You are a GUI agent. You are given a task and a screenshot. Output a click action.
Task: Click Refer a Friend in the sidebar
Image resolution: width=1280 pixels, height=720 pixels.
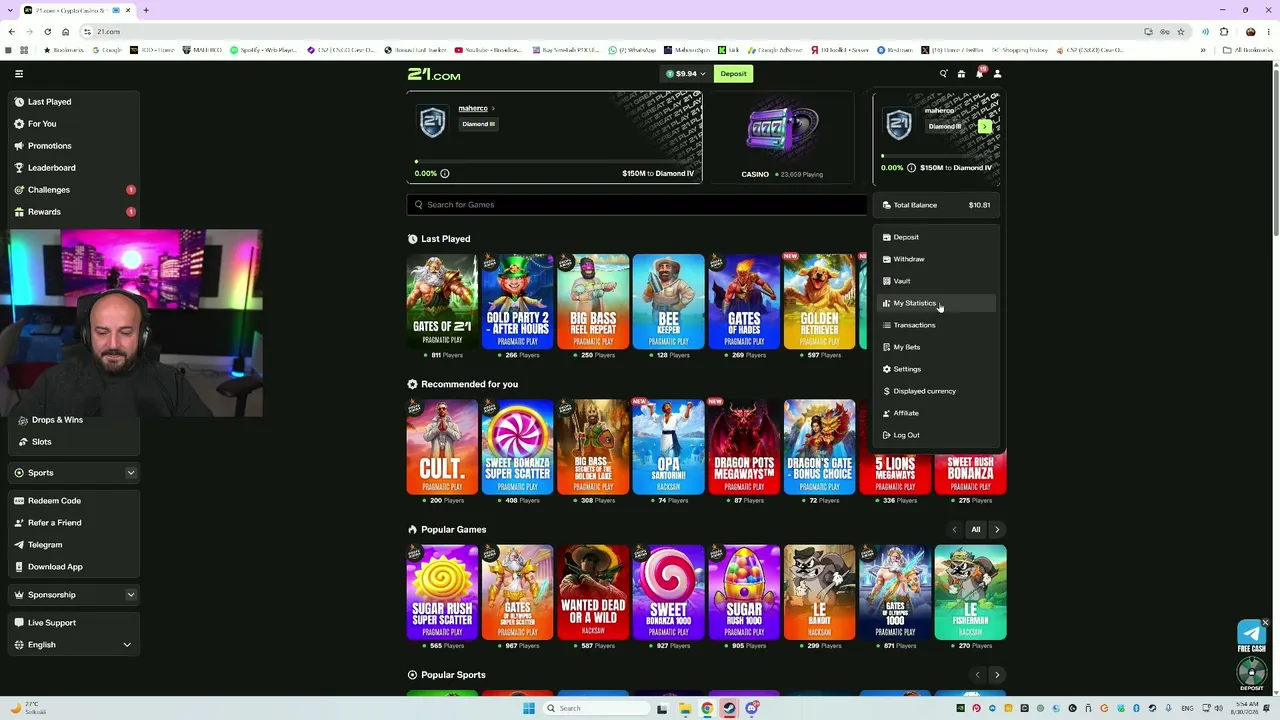coord(75,523)
